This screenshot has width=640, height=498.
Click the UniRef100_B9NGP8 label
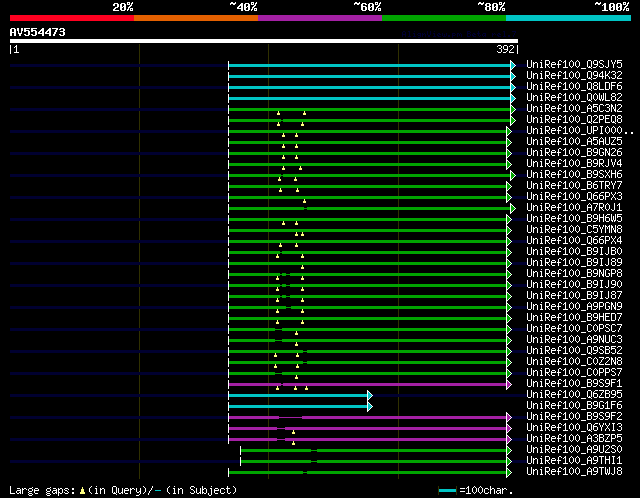tap(574, 273)
